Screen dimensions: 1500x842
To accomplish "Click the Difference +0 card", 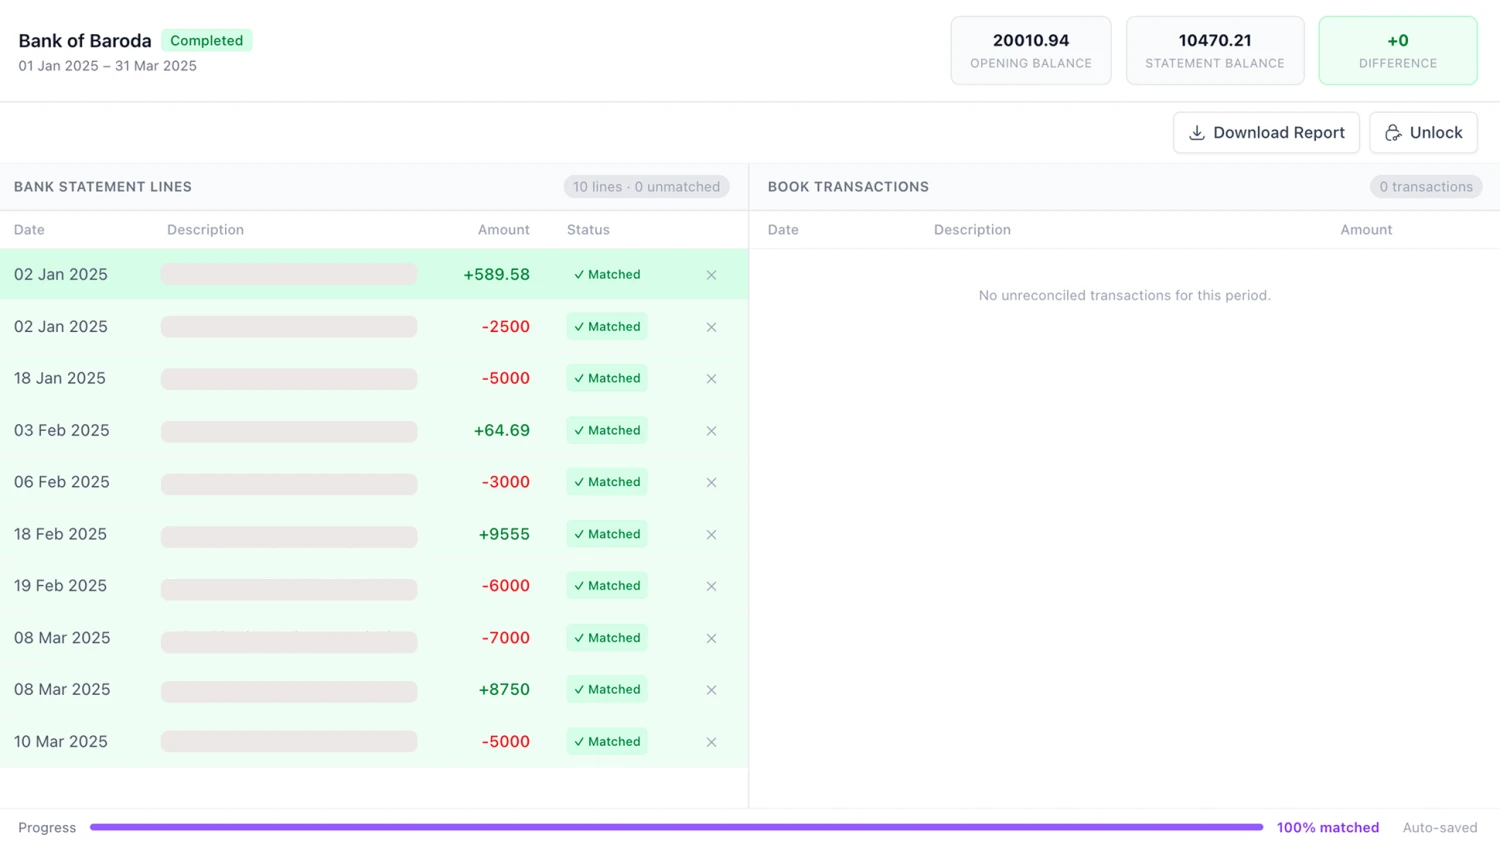I will pyautogui.click(x=1398, y=50).
